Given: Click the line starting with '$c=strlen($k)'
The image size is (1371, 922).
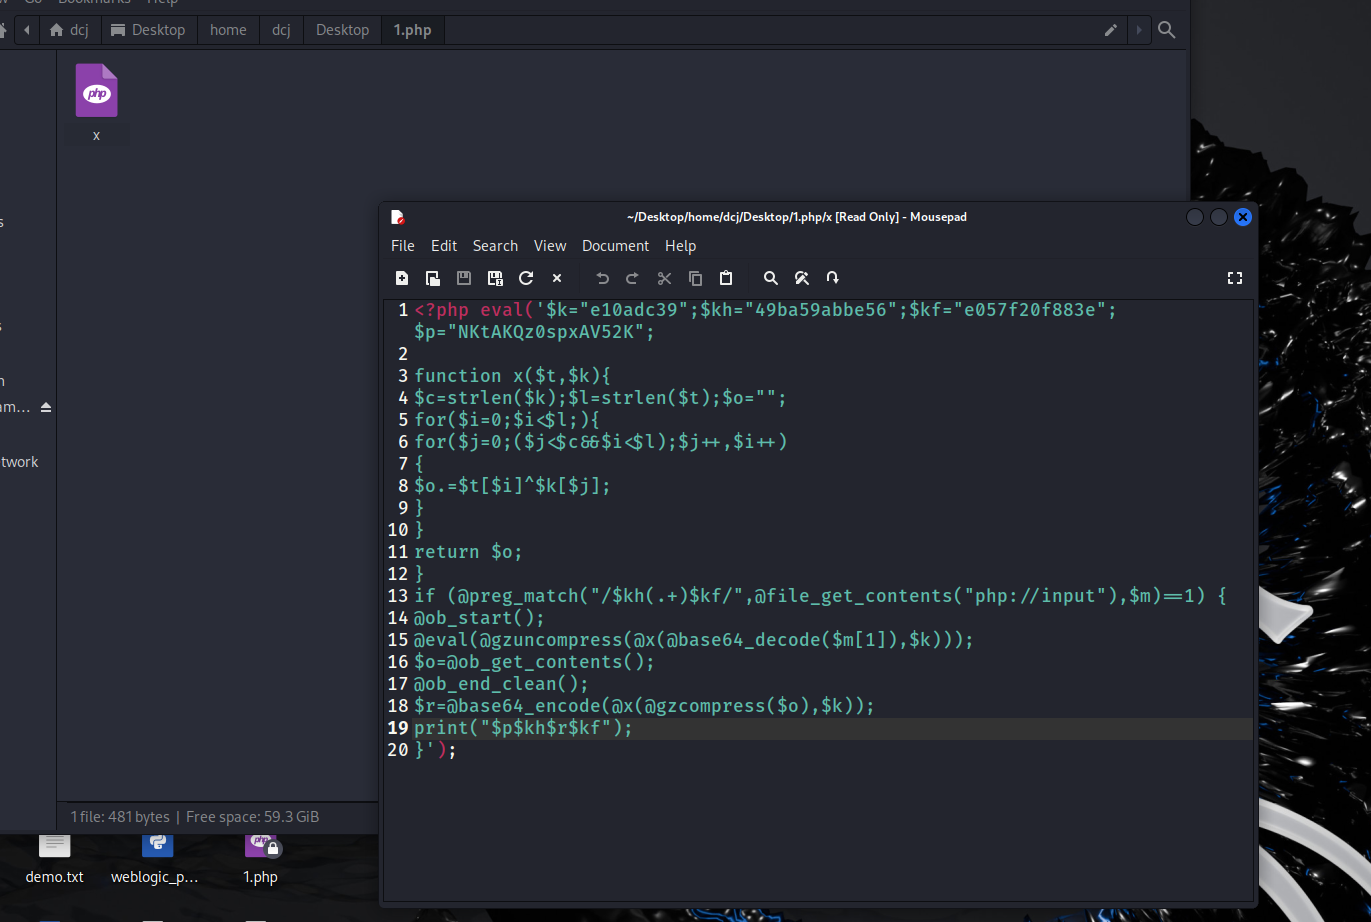Looking at the screenshot, I should pos(600,398).
